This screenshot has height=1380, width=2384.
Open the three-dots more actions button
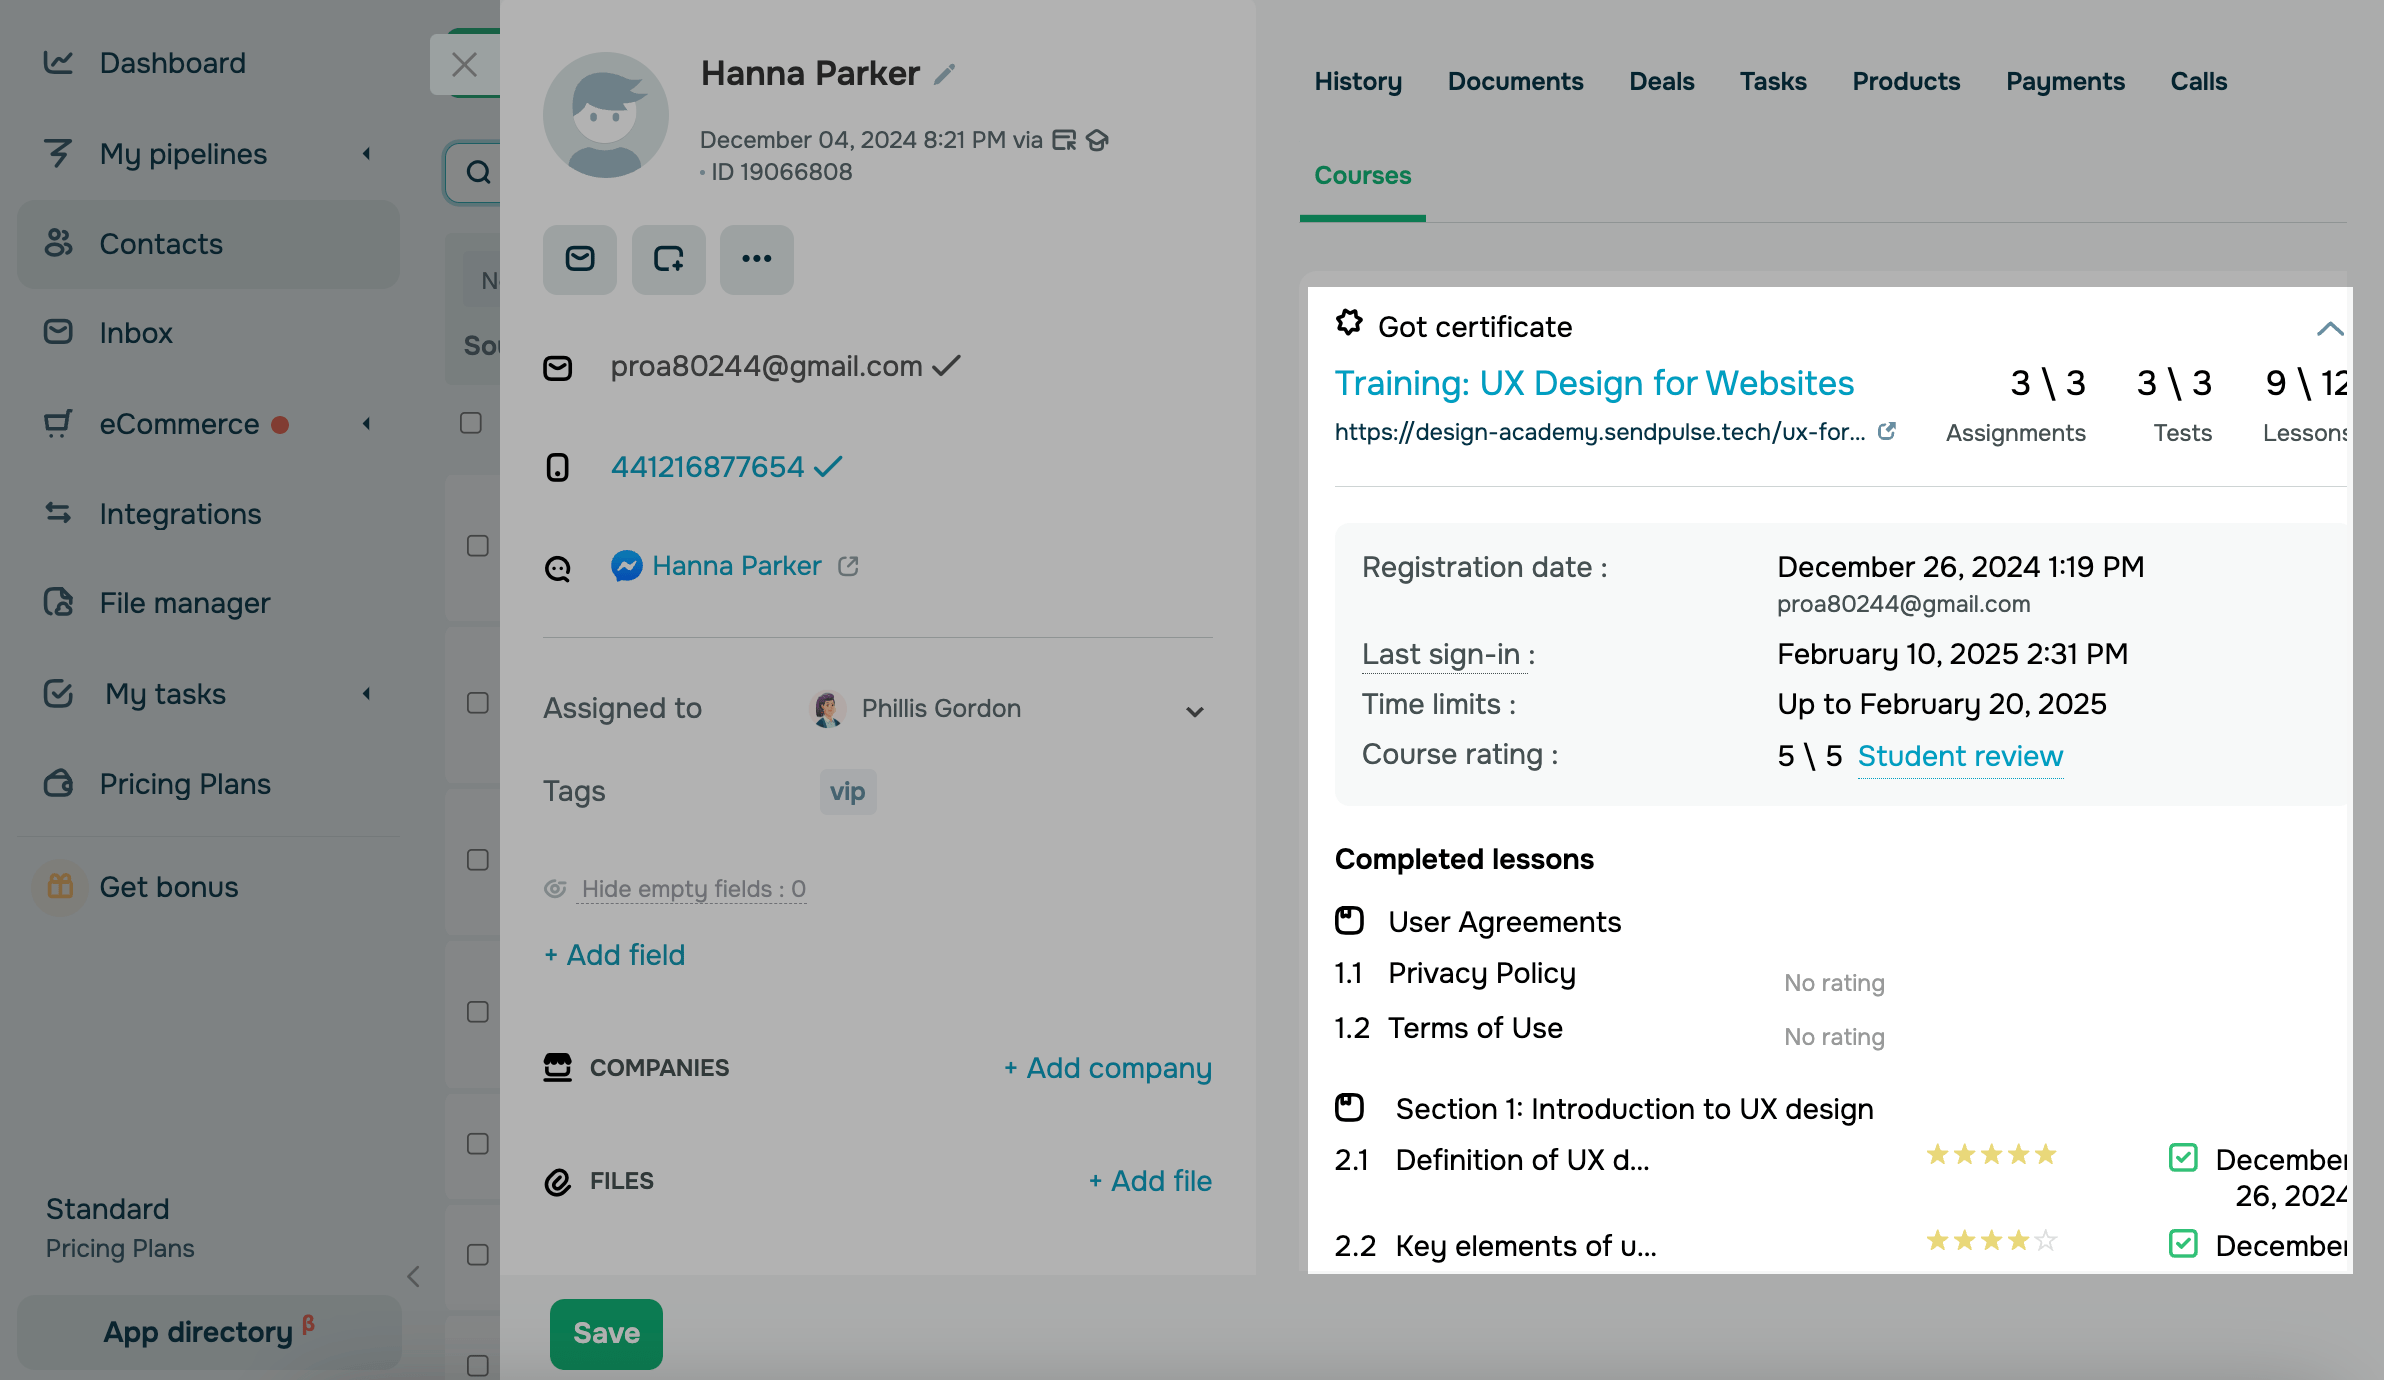coord(756,259)
